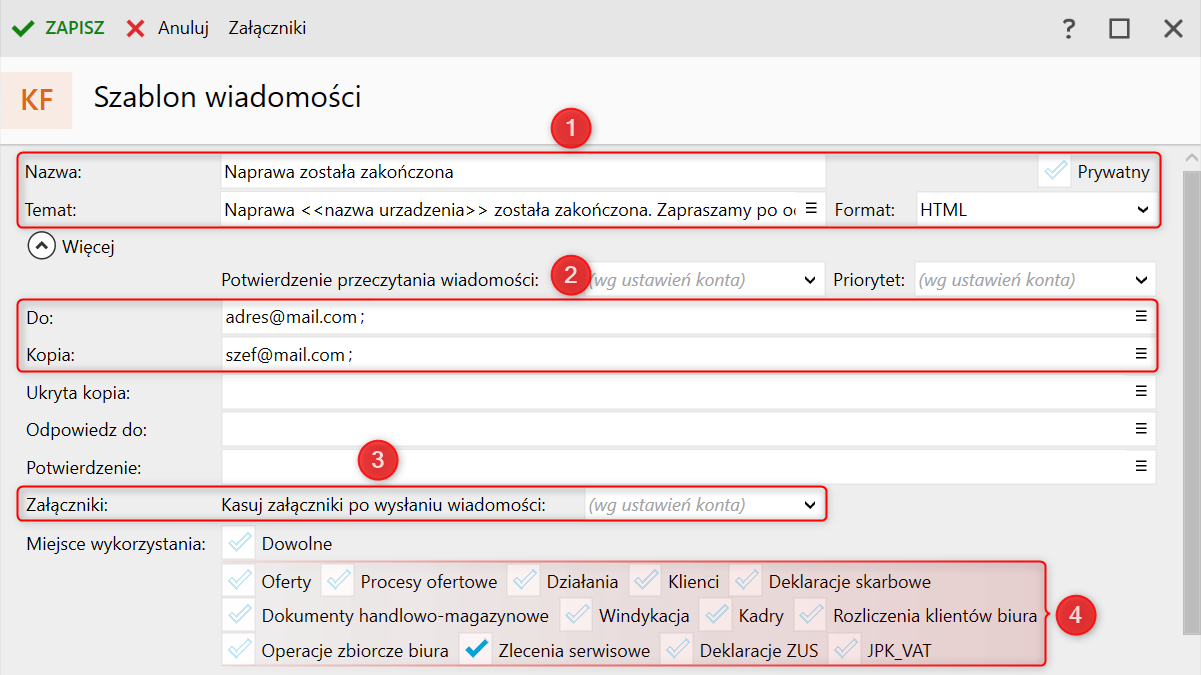Toggle the Rozliczenia klientów biura checkbox
Screen dimensions: 1201x675
pos(810,616)
